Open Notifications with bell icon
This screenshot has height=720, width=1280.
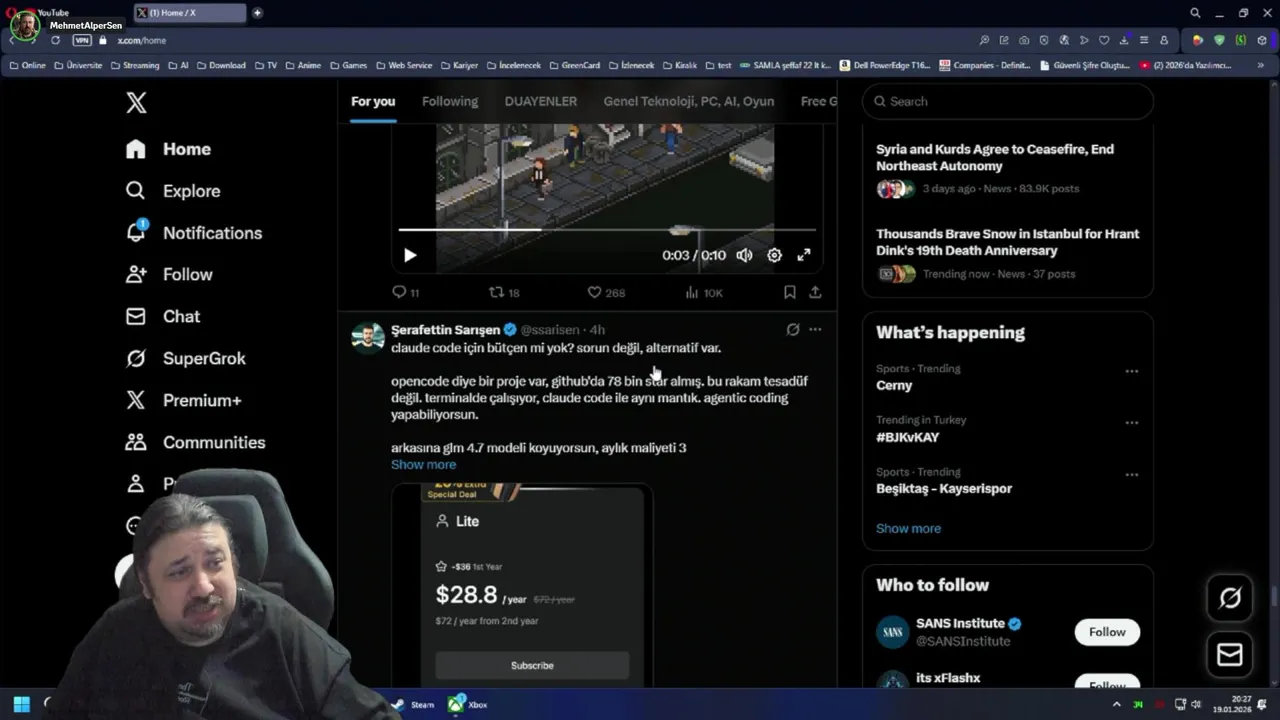[193, 233]
